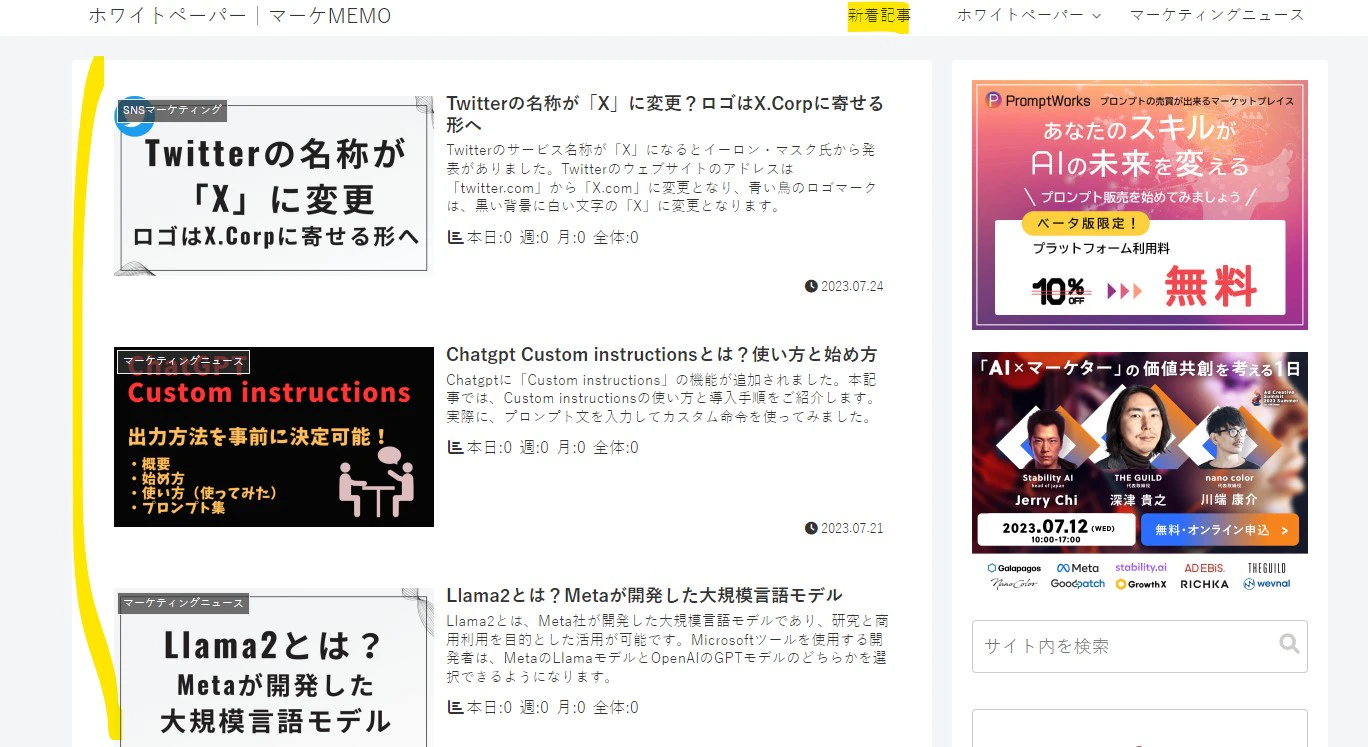Open the Llama2とは？ article thumbnail
This screenshot has width=1368, height=747.
274,667
